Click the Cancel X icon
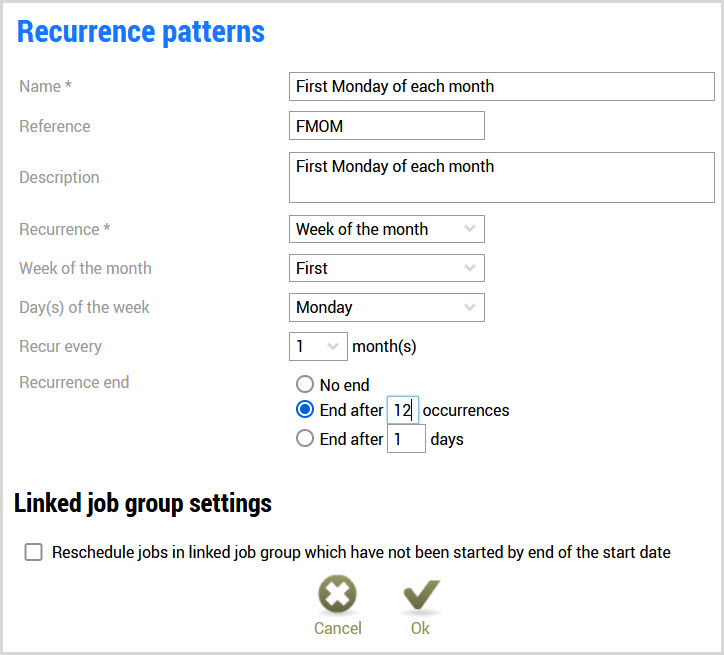Viewport: 724px width, 655px height. pos(338,596)
